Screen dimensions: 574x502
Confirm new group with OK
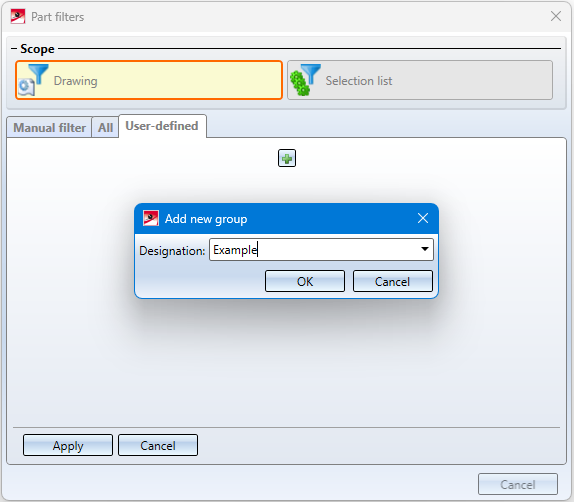pos(305,281)
